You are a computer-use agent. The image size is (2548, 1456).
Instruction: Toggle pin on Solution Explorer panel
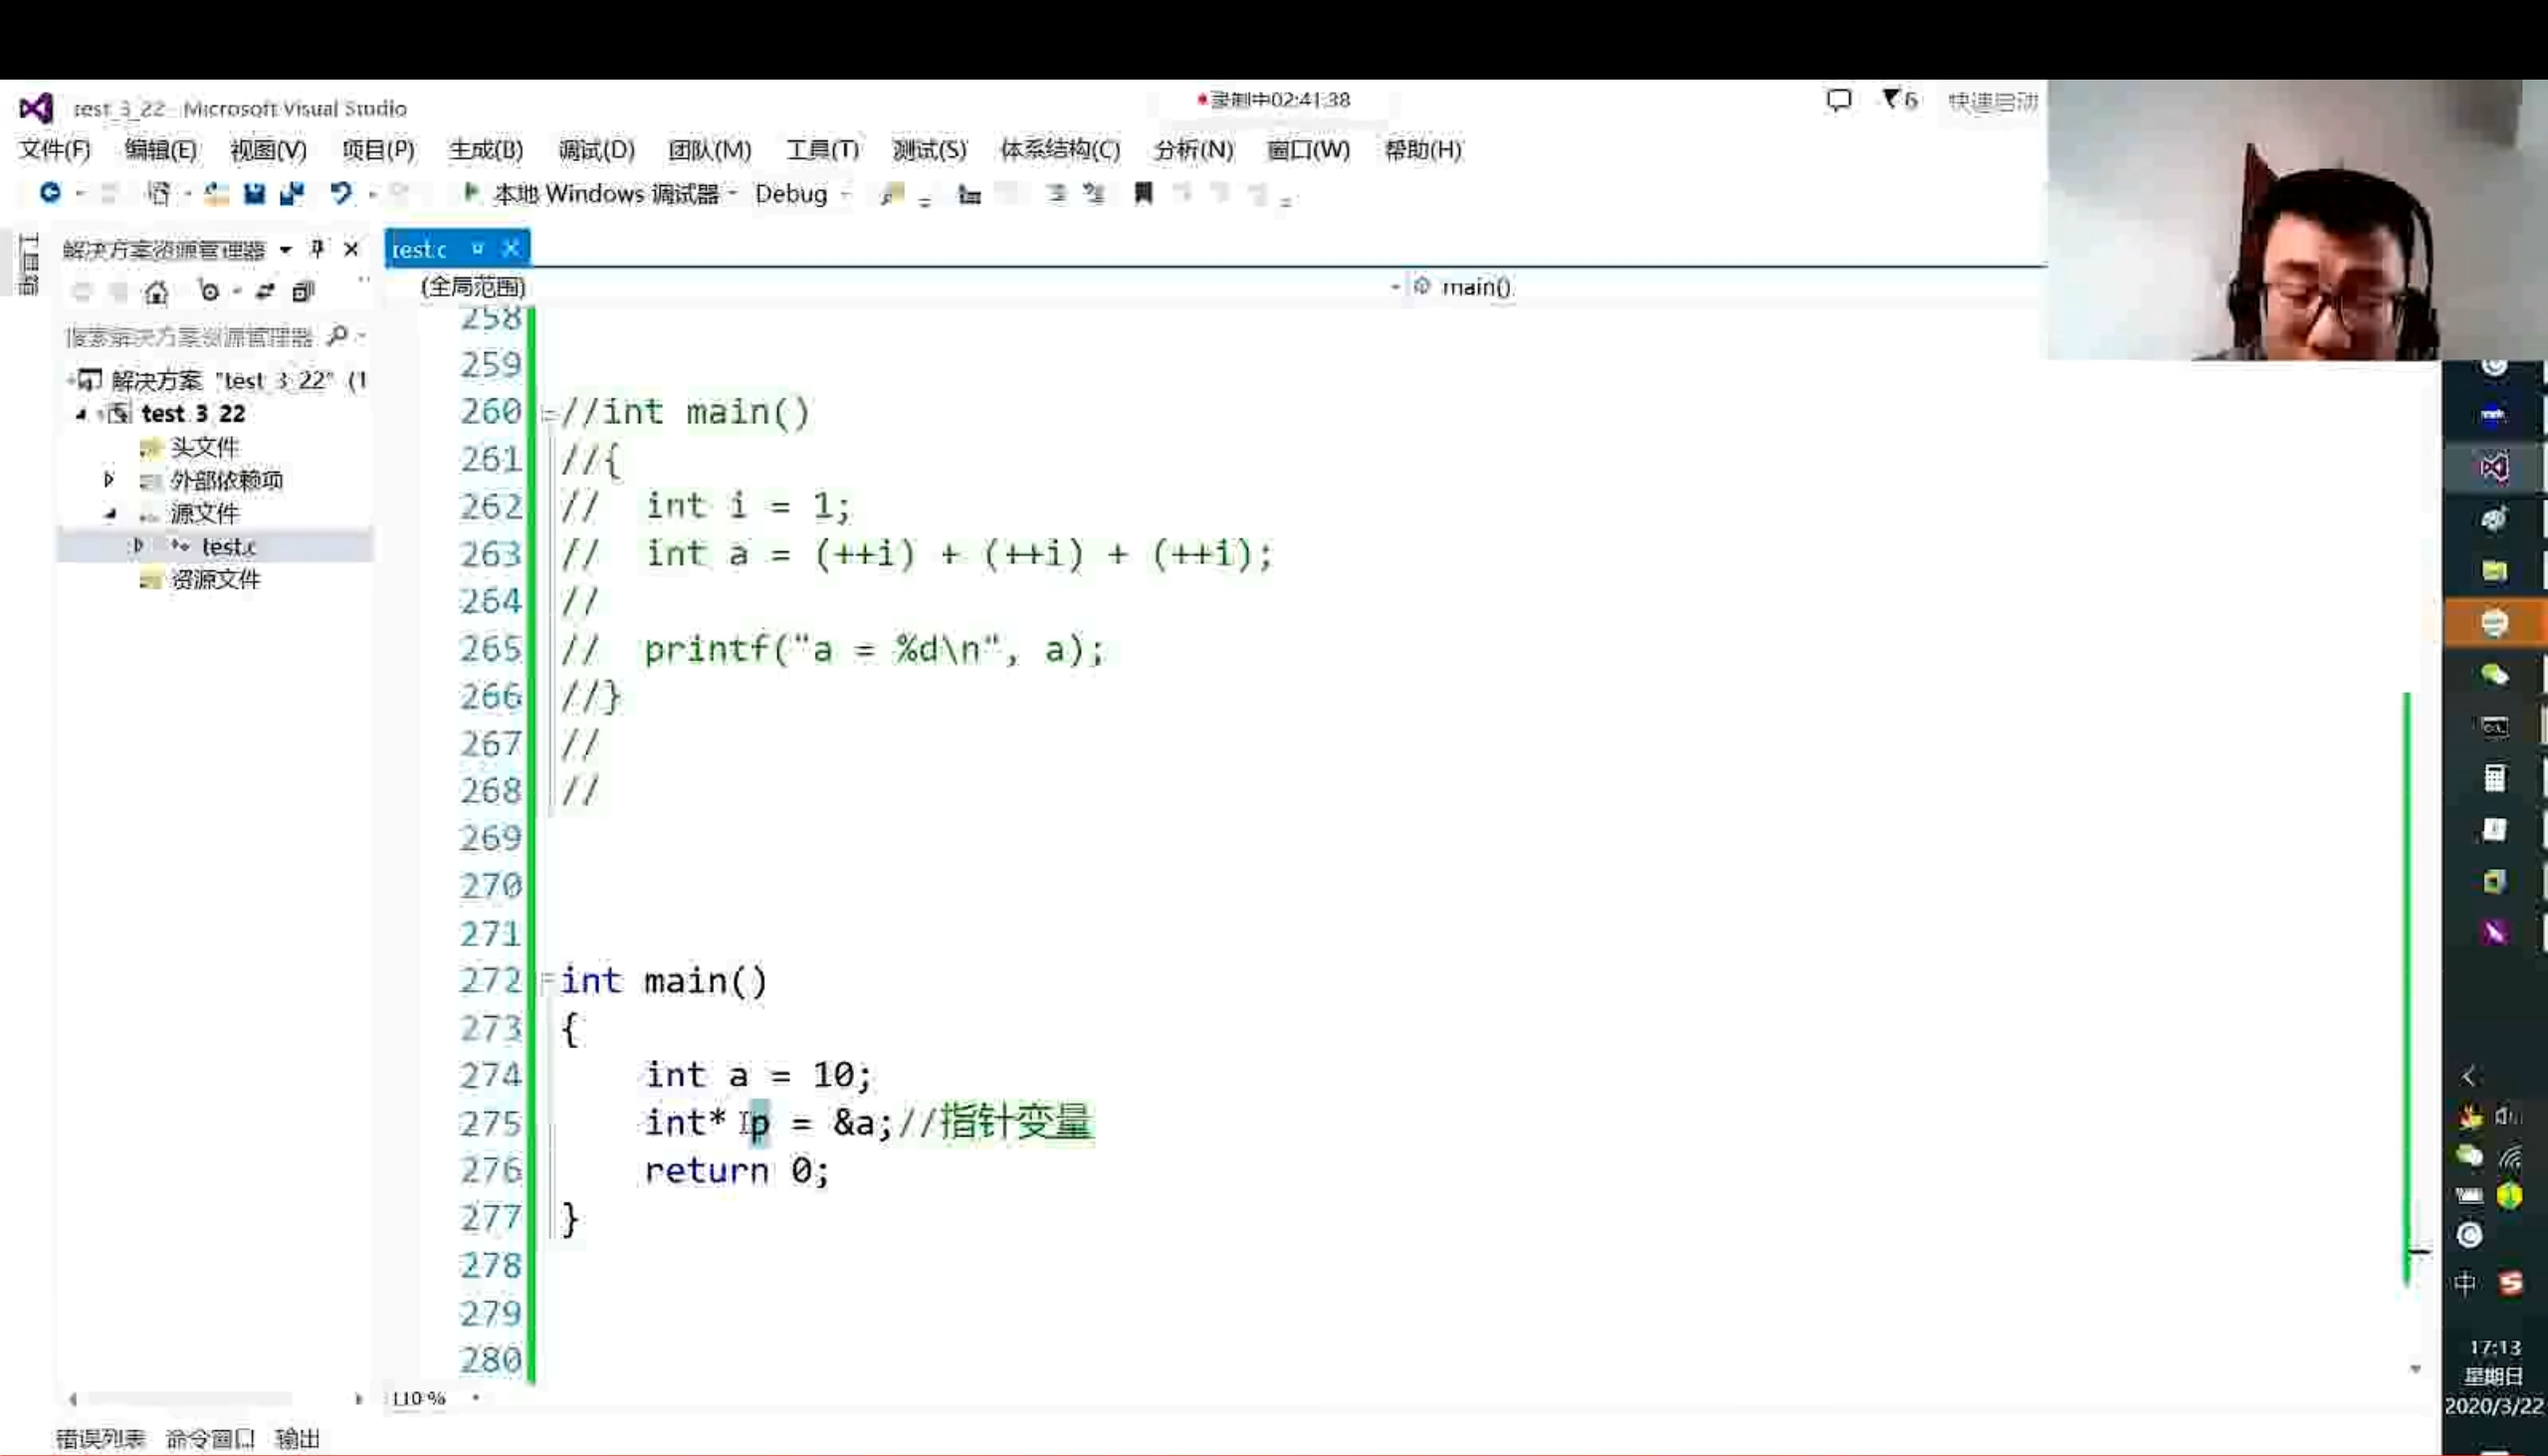(318, 248)
